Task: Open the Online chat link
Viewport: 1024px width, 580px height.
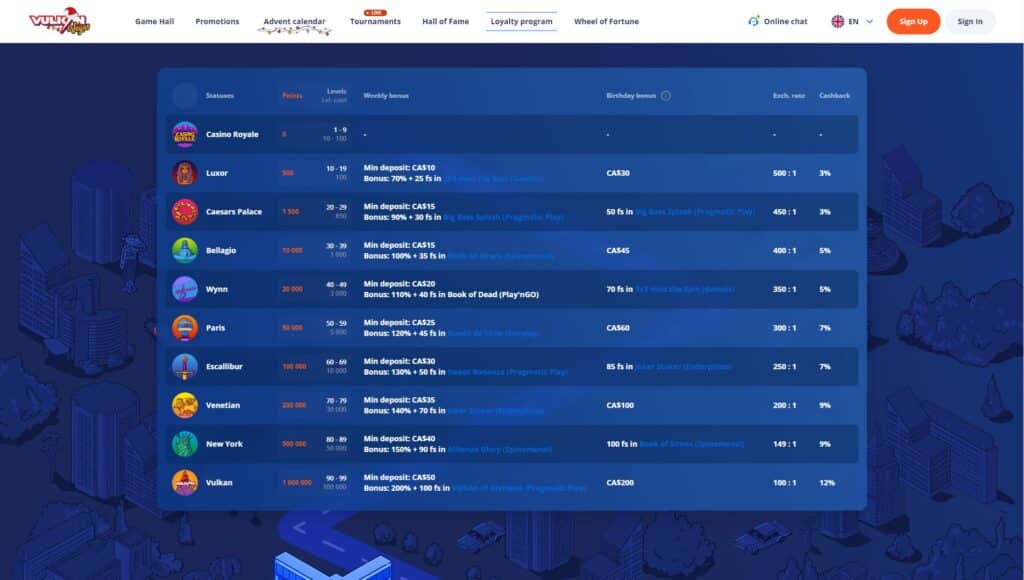Action: click(x=786, y=22)
